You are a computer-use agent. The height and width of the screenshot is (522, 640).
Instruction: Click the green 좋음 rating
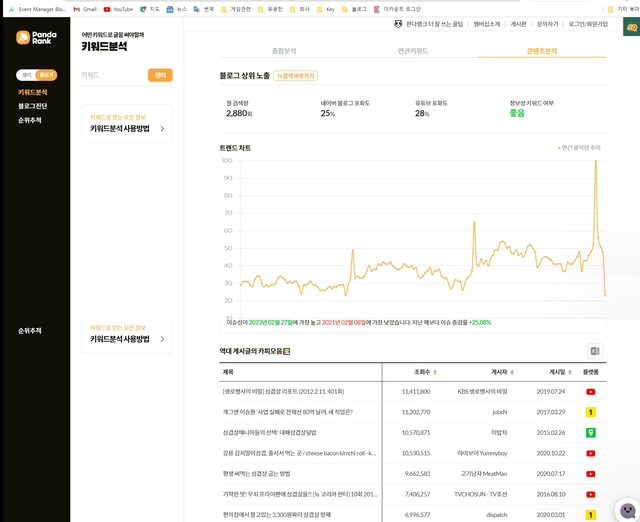pyautogui.click(x=517, y=113)
